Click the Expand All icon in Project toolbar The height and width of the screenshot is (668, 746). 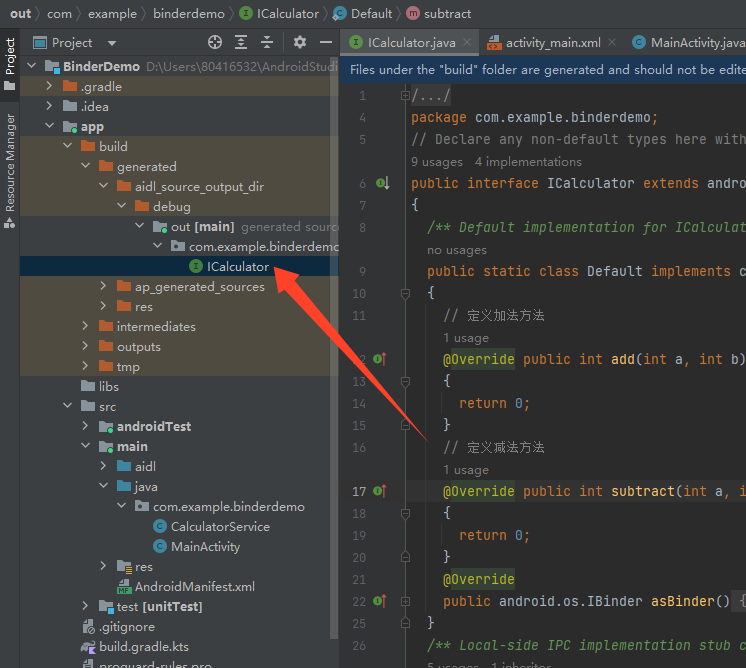pyautogui.click(x=241, y=42)
